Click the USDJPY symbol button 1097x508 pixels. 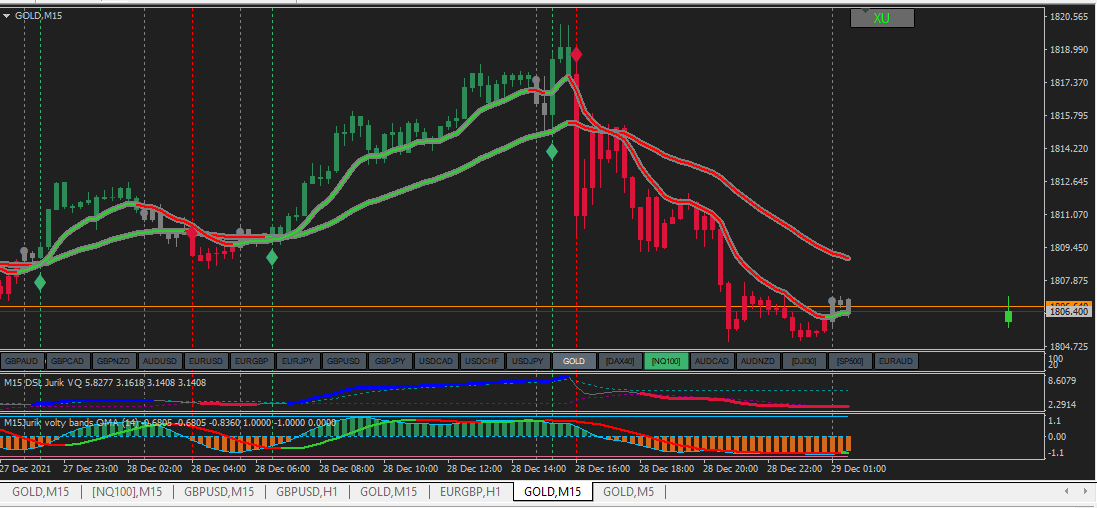click(x=528, y=361)
